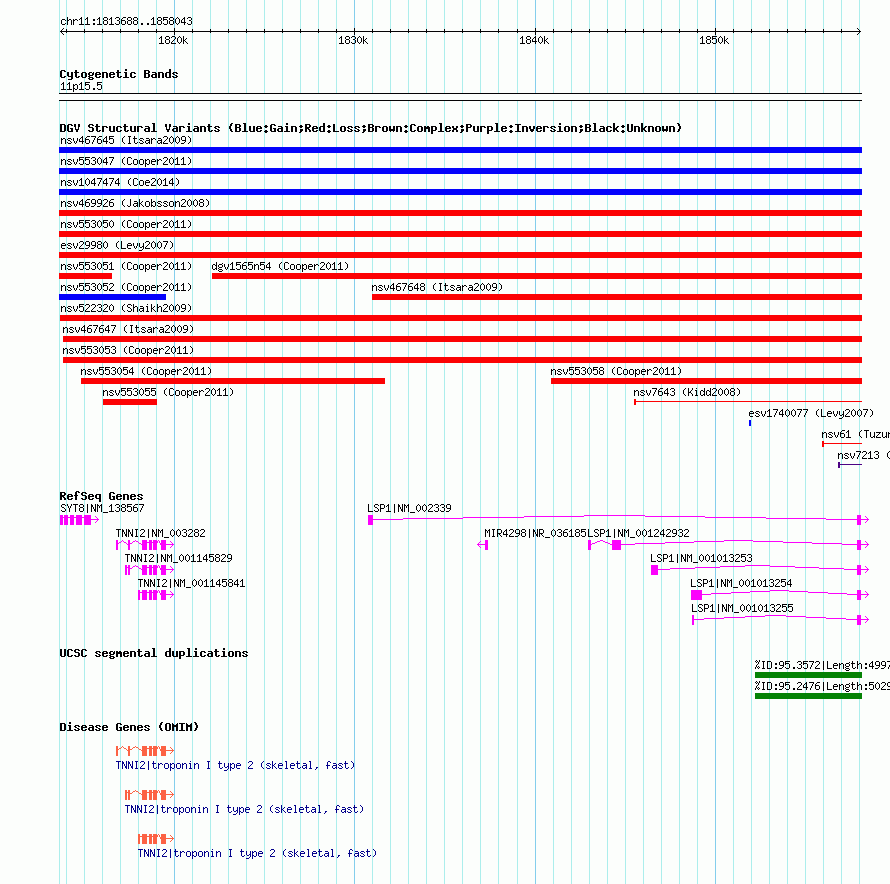Click the ruler's left arrow end

click(62, 31)
